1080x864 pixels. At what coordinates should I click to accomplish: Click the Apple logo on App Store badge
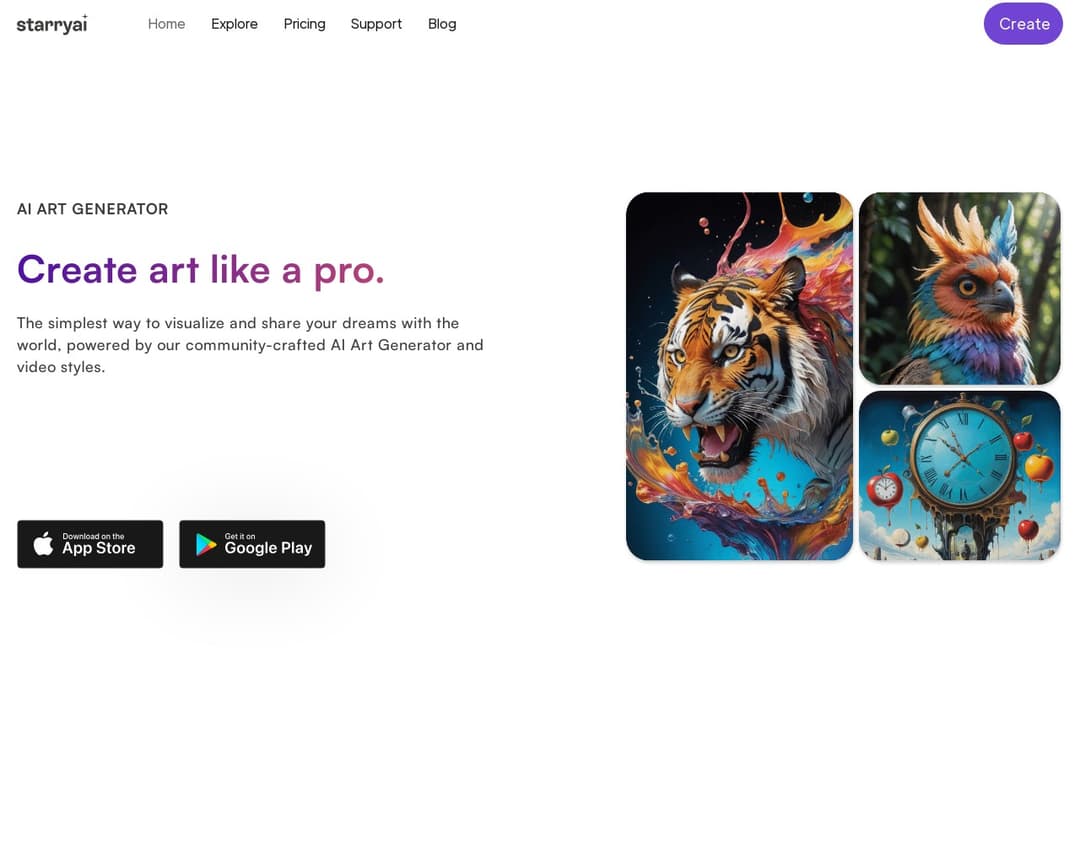43,544
